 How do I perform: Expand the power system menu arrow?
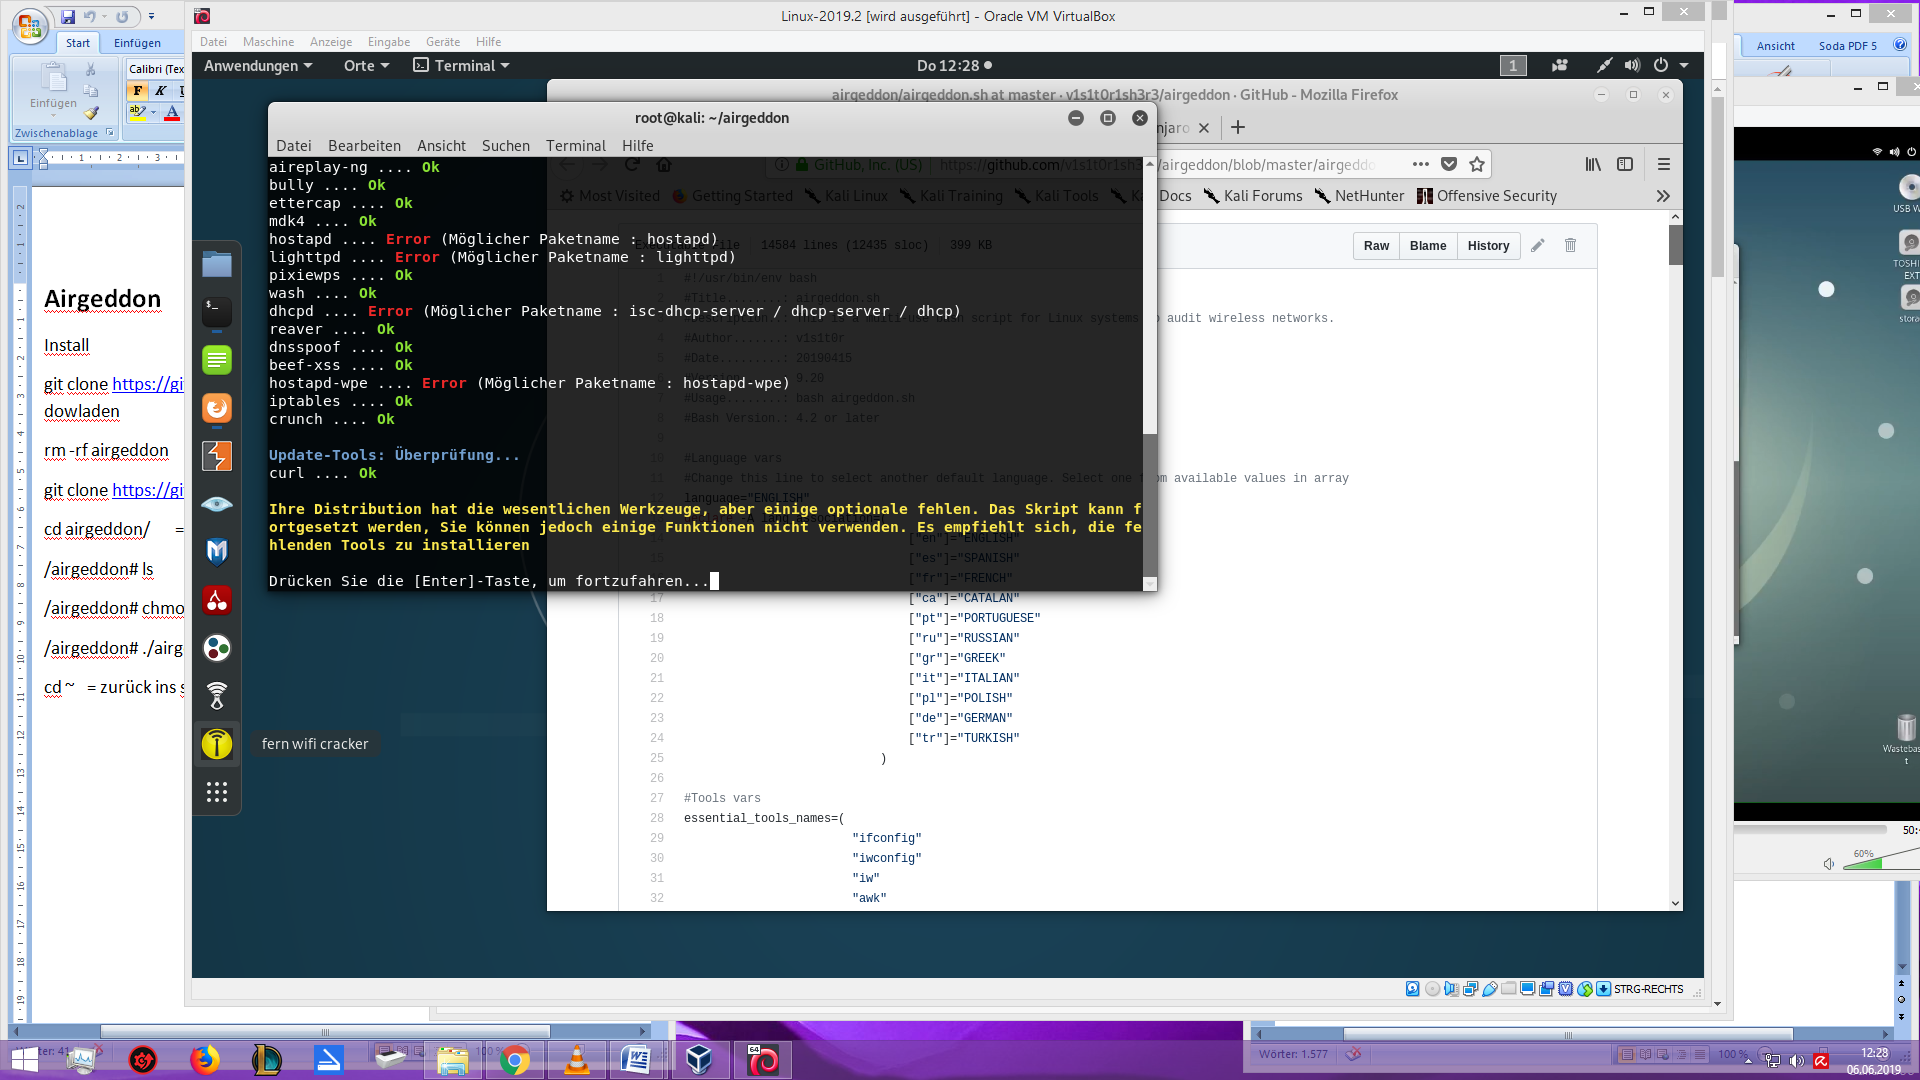(1684, 66)
